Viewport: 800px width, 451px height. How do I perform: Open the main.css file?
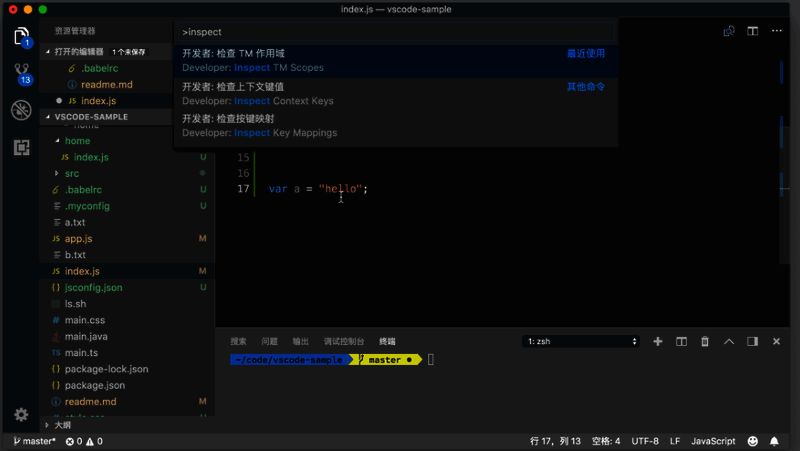pos(85,320)
